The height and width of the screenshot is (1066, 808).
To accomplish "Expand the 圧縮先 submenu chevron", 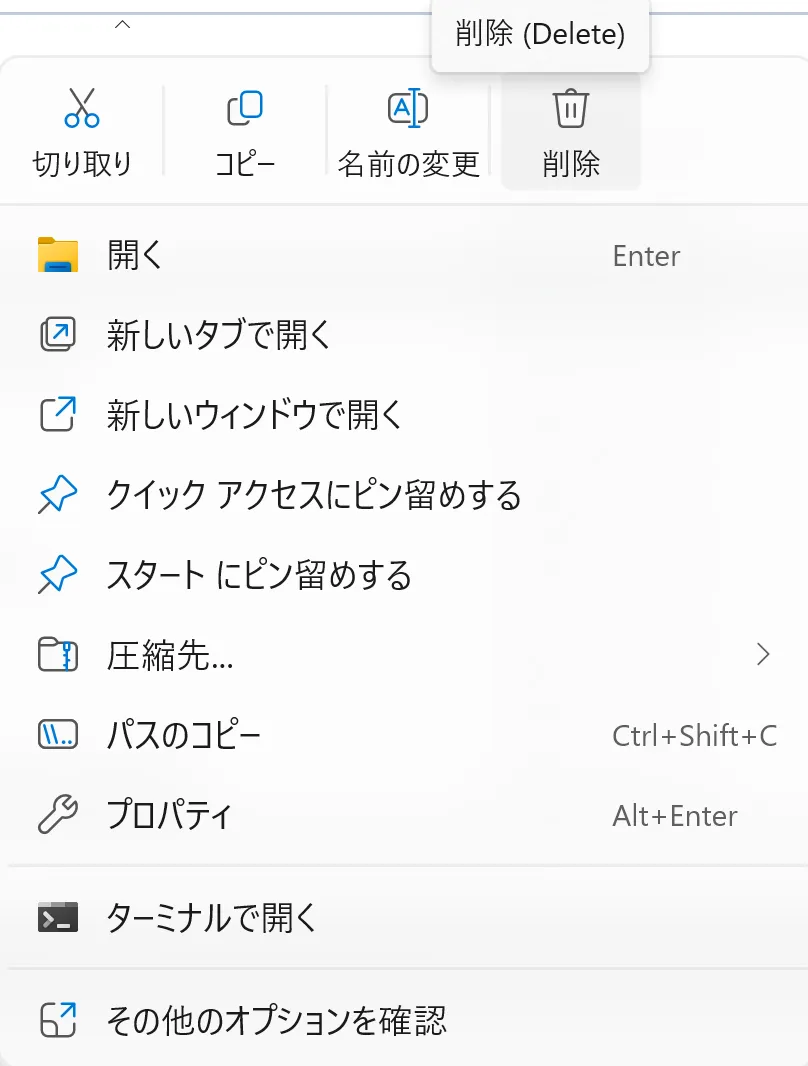I will [x=763, y=656].
